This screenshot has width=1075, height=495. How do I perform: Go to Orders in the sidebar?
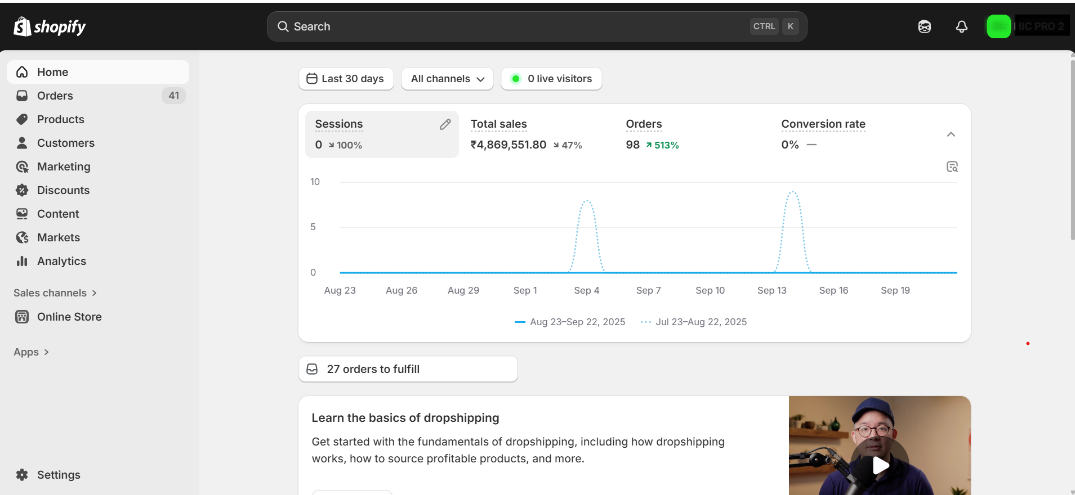(x=55, y=96)
